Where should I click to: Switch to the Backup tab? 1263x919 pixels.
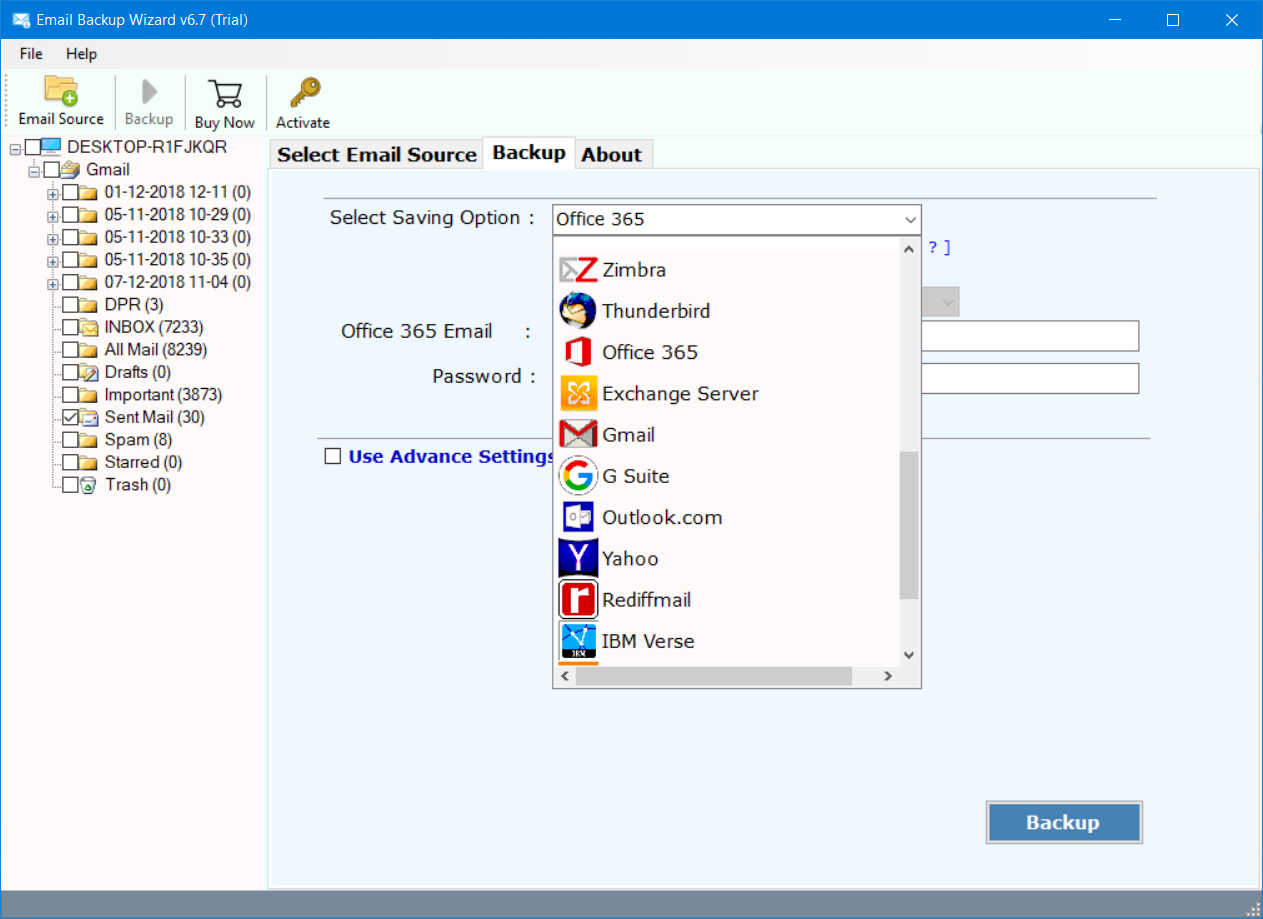(x=529, y=153)
